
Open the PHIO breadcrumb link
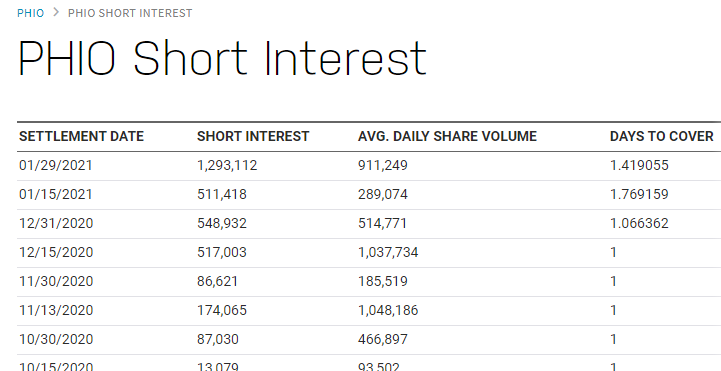(30, 13)
